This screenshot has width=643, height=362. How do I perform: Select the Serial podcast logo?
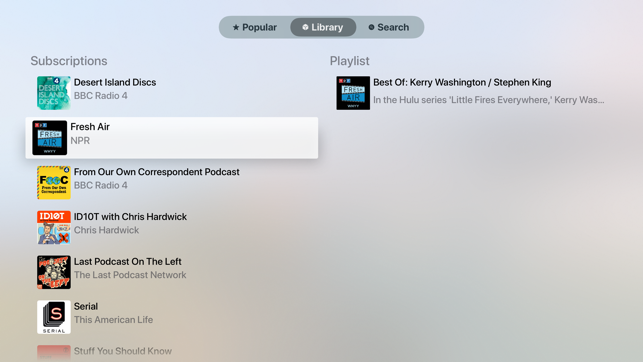pos(54,317)
